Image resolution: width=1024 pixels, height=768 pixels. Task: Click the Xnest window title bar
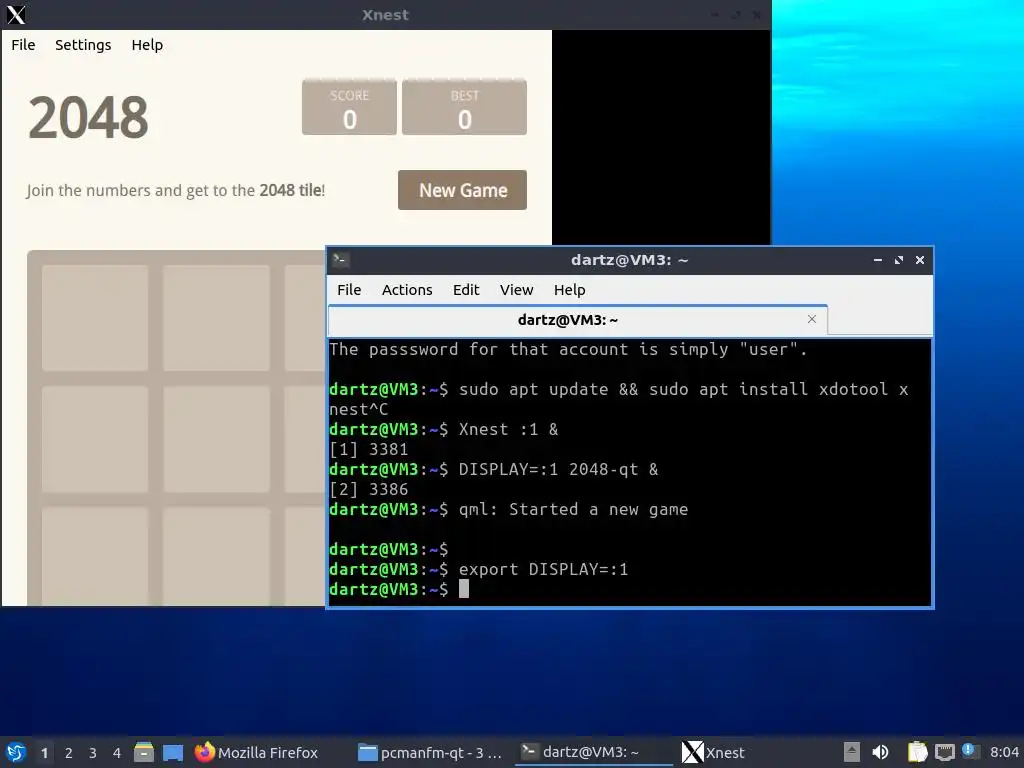[385, 14]
